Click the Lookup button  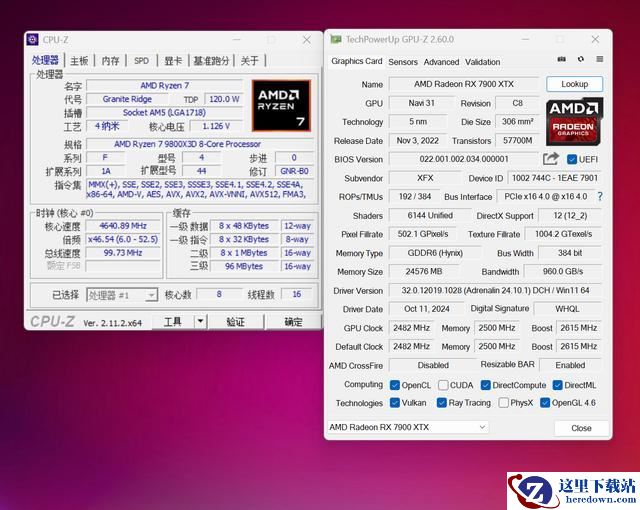point(574,84)
